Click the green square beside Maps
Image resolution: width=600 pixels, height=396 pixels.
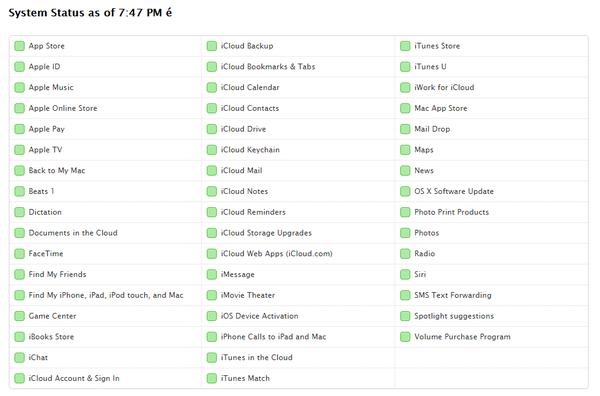pos(405,150)
